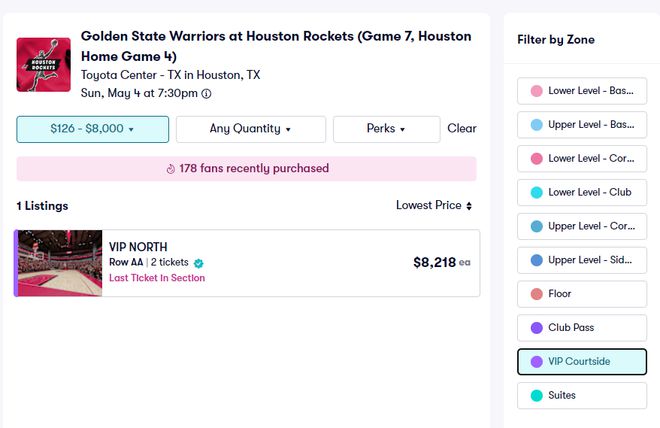Screen dimensions: 660x428
Task: Click the event time info icon
Action: click(207, 94)
